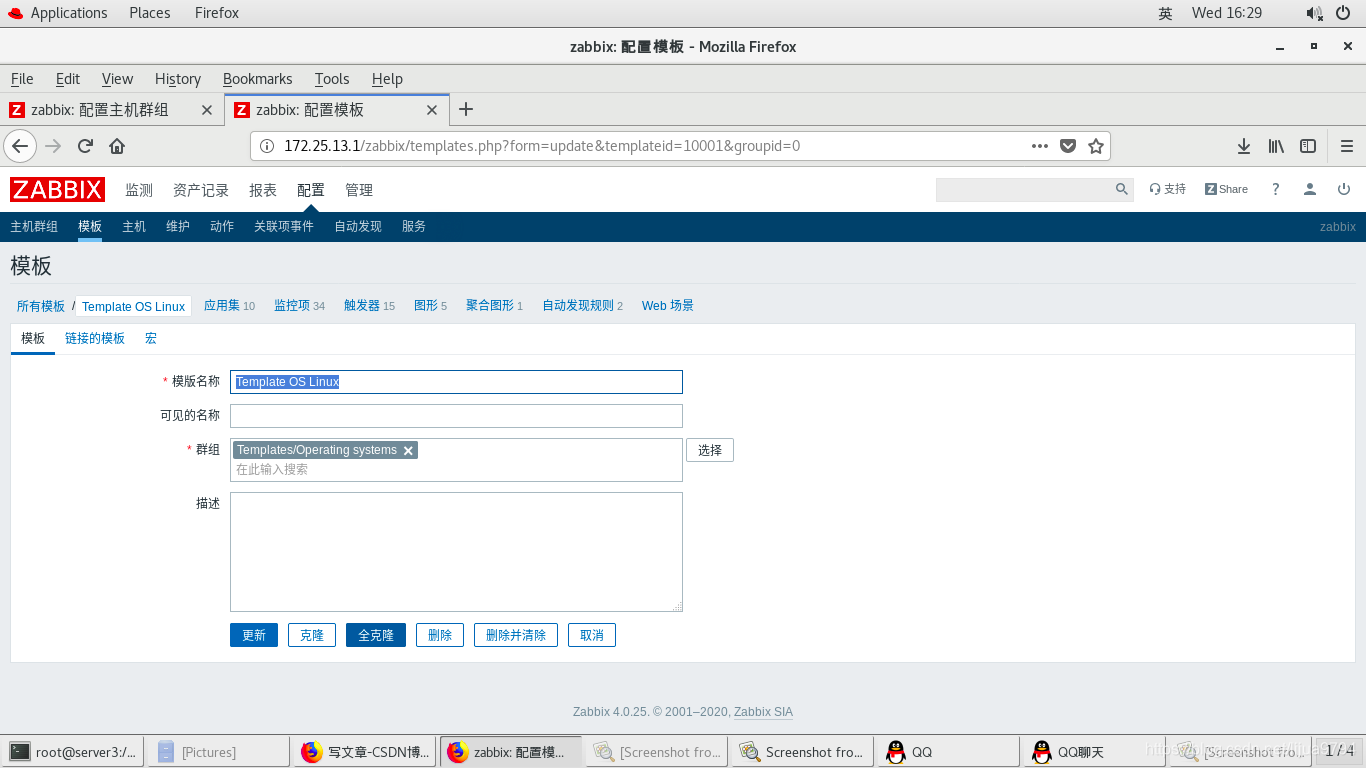Click the ZABBIX logo

tap(57, 189)
